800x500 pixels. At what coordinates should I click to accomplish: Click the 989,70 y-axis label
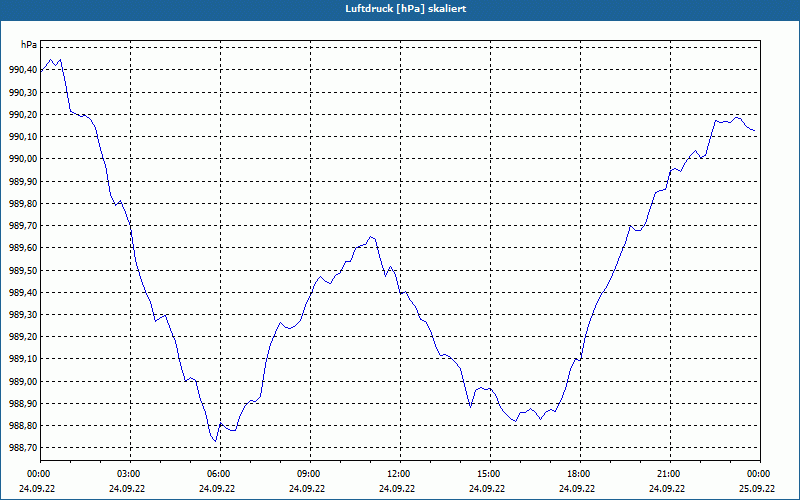(x=23, y=226)
